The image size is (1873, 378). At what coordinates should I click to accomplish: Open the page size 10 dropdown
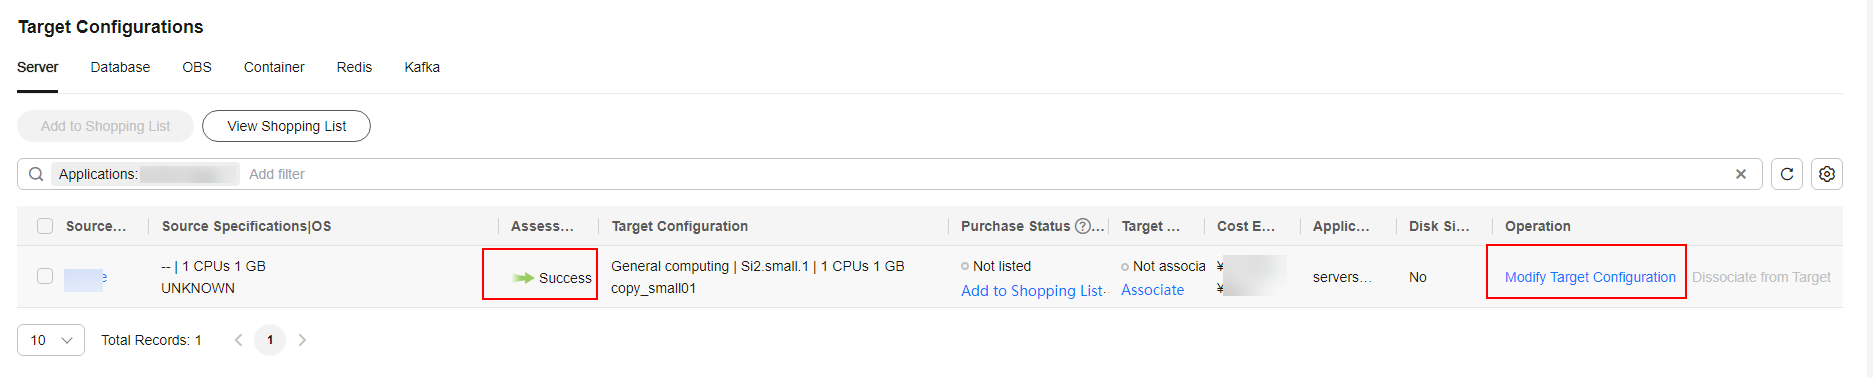pos(51,340)
